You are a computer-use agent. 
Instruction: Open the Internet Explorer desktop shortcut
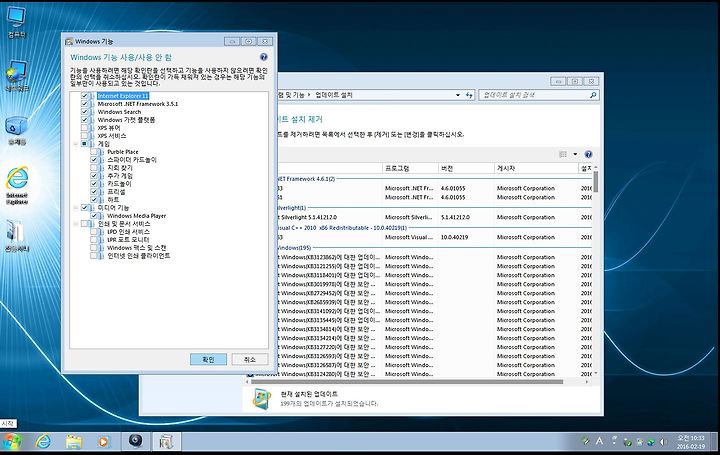[x=17, y=185]
